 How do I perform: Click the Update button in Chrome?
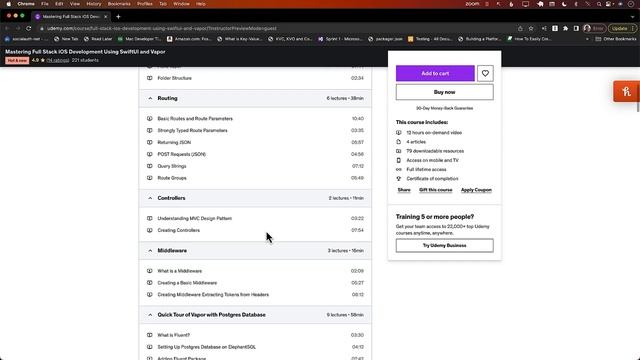point(622,29)
